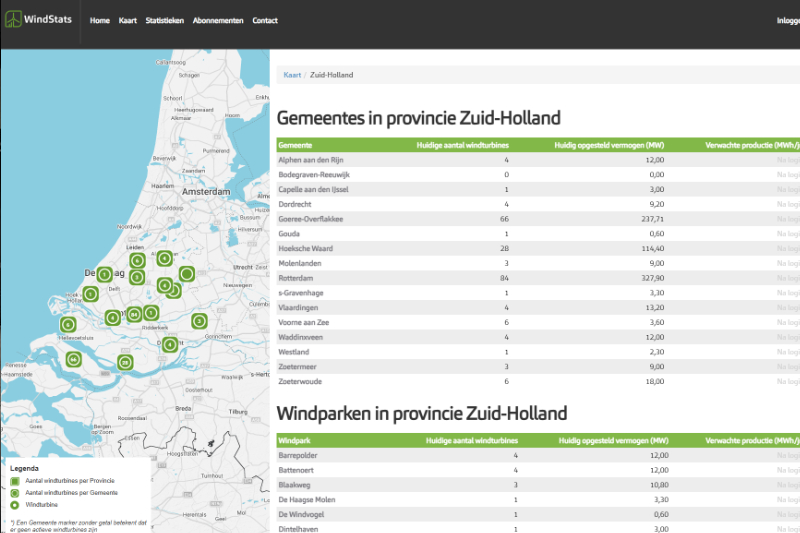The width and height of the screenshot is (800, 533).
Task: Select 'Molenlanden' in the table
Action: point(300,264)
